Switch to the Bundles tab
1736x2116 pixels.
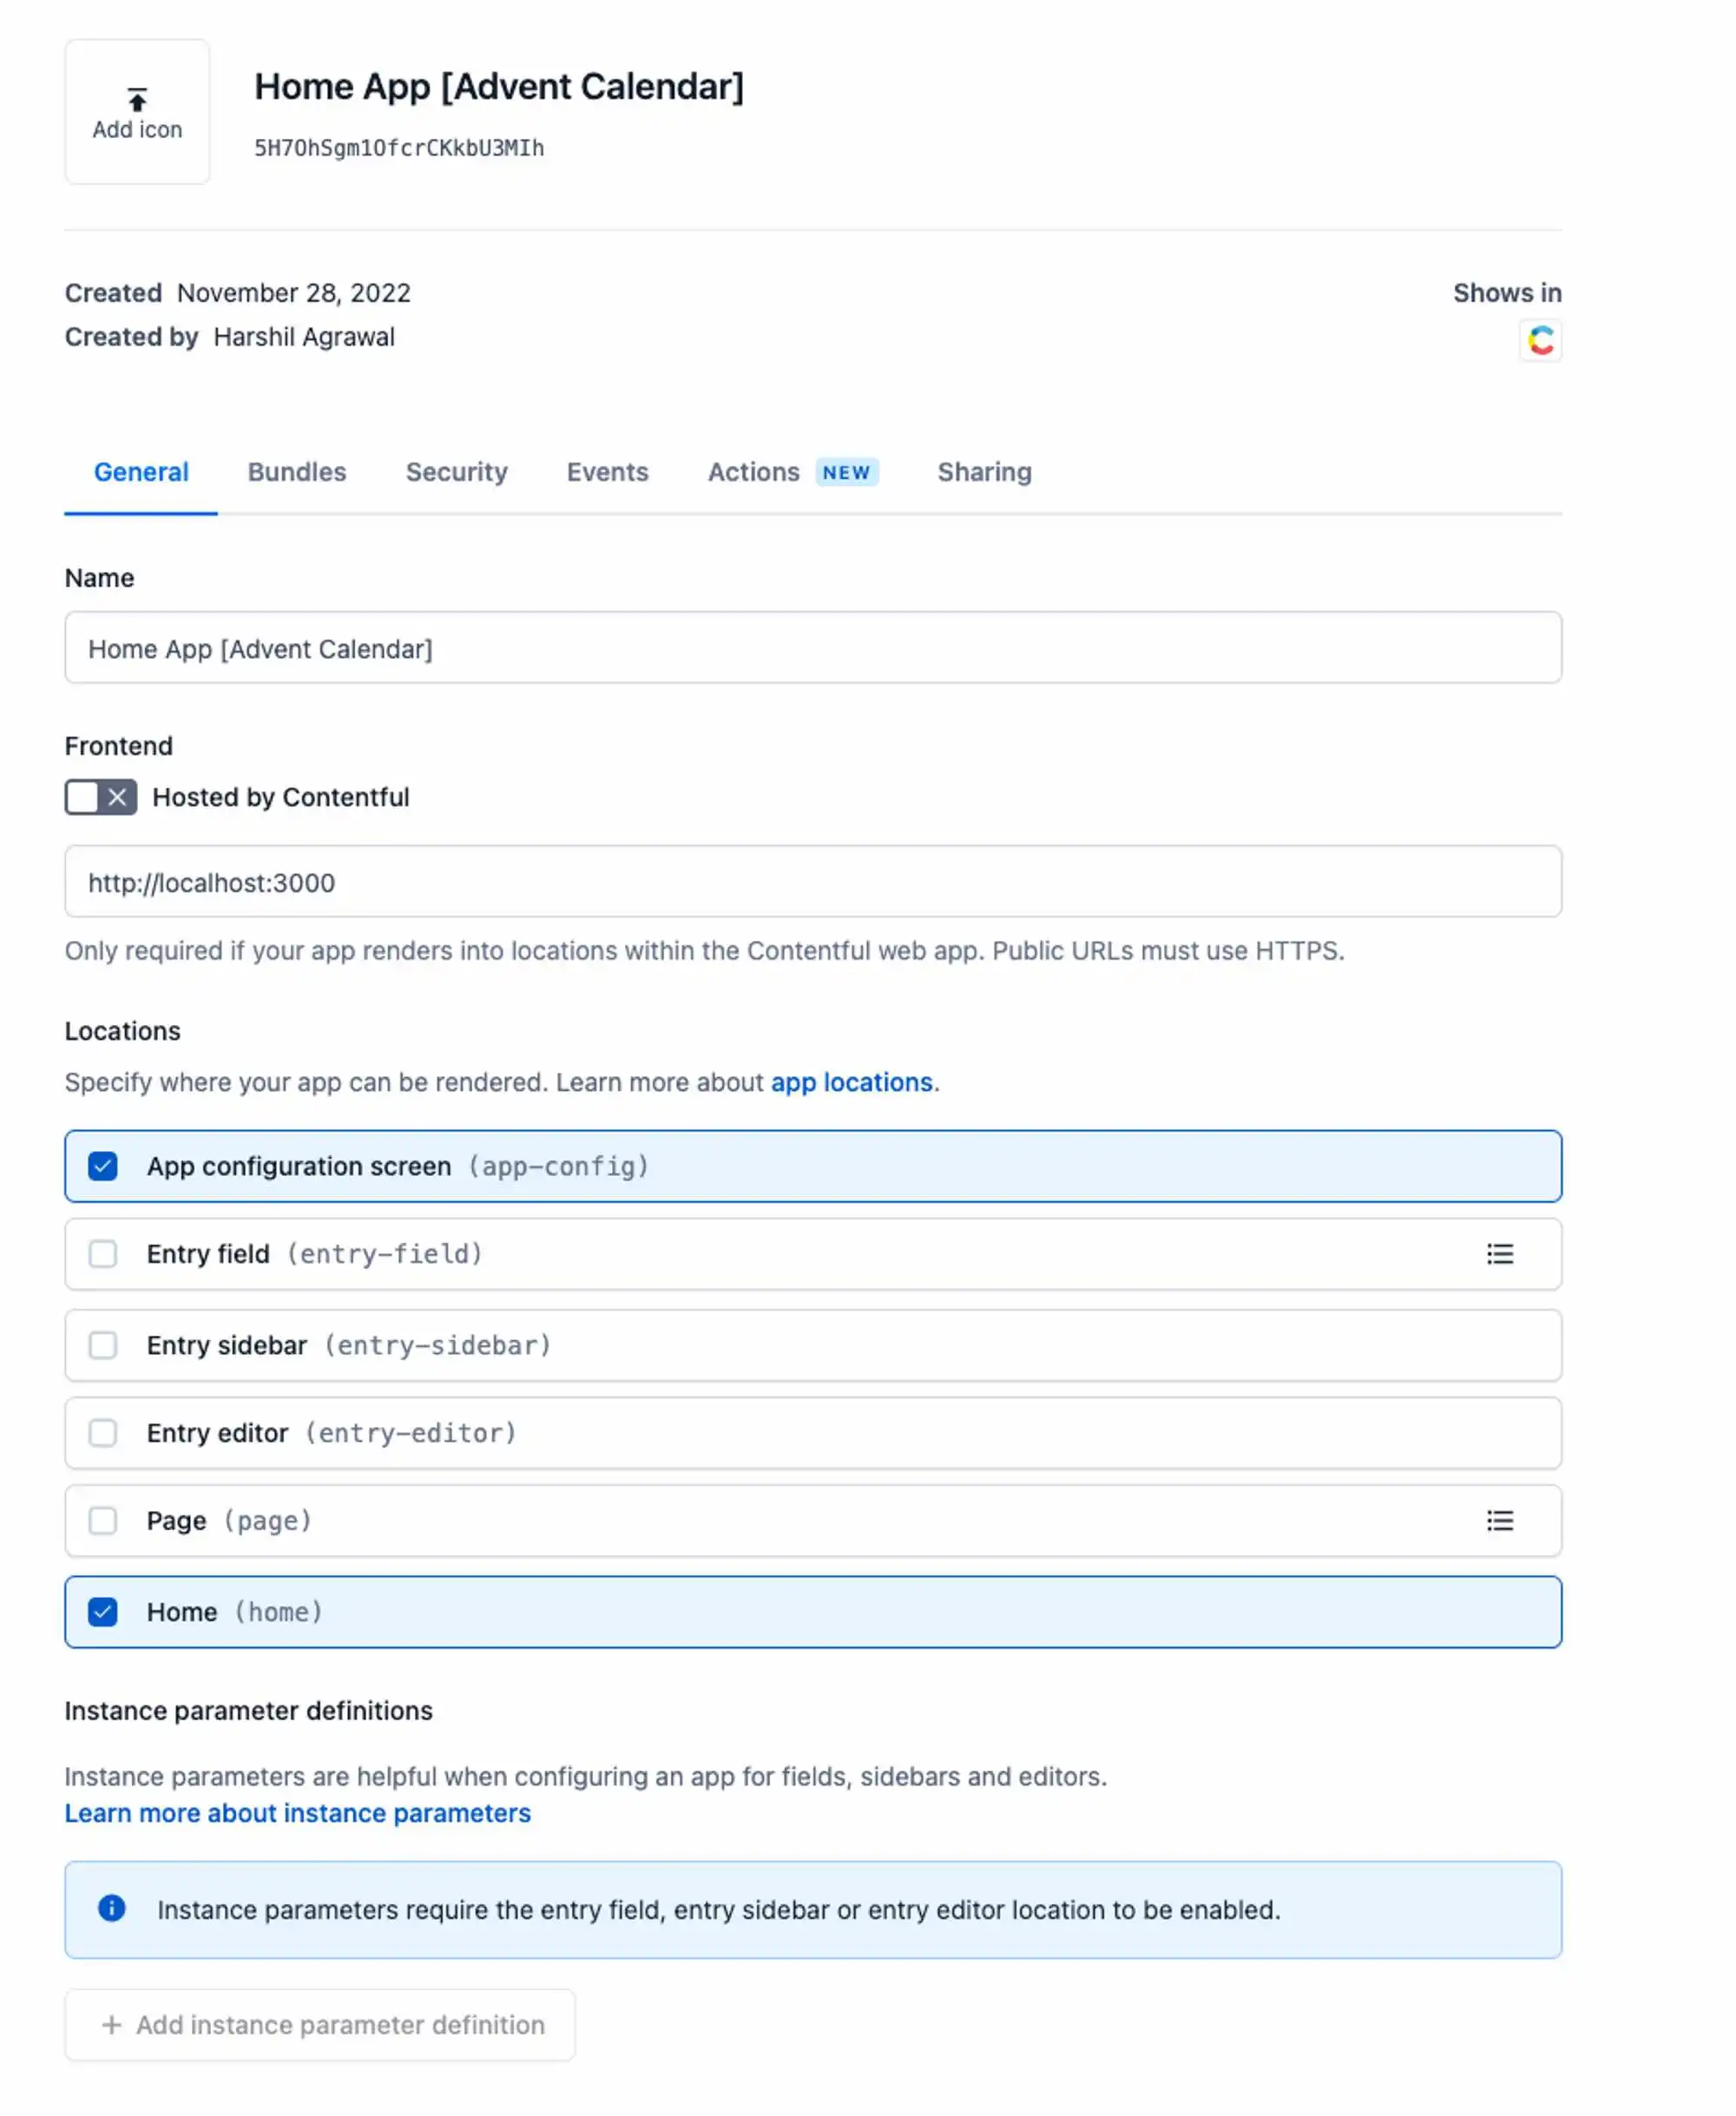295,471
